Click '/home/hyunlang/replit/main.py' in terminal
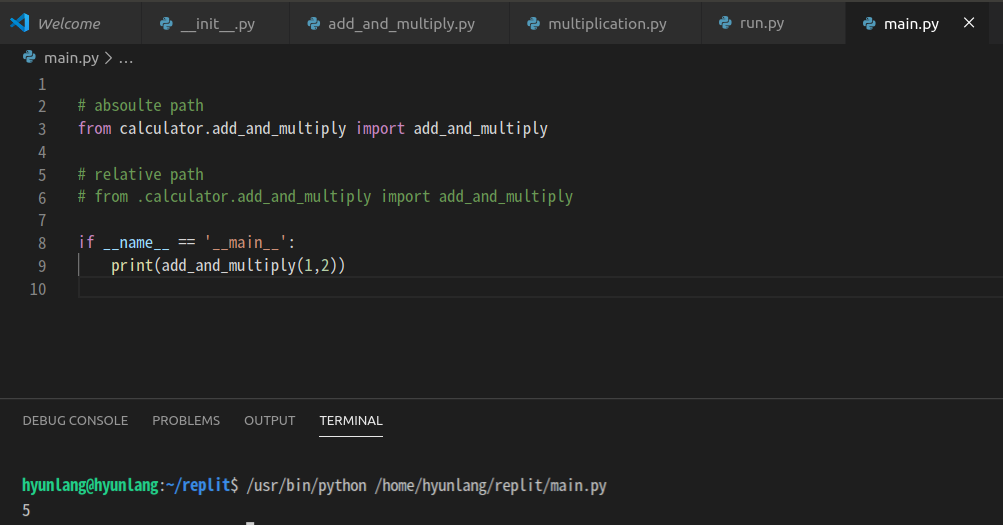Viewport: 1003px width, 525px height. click(x=491, y=485)
